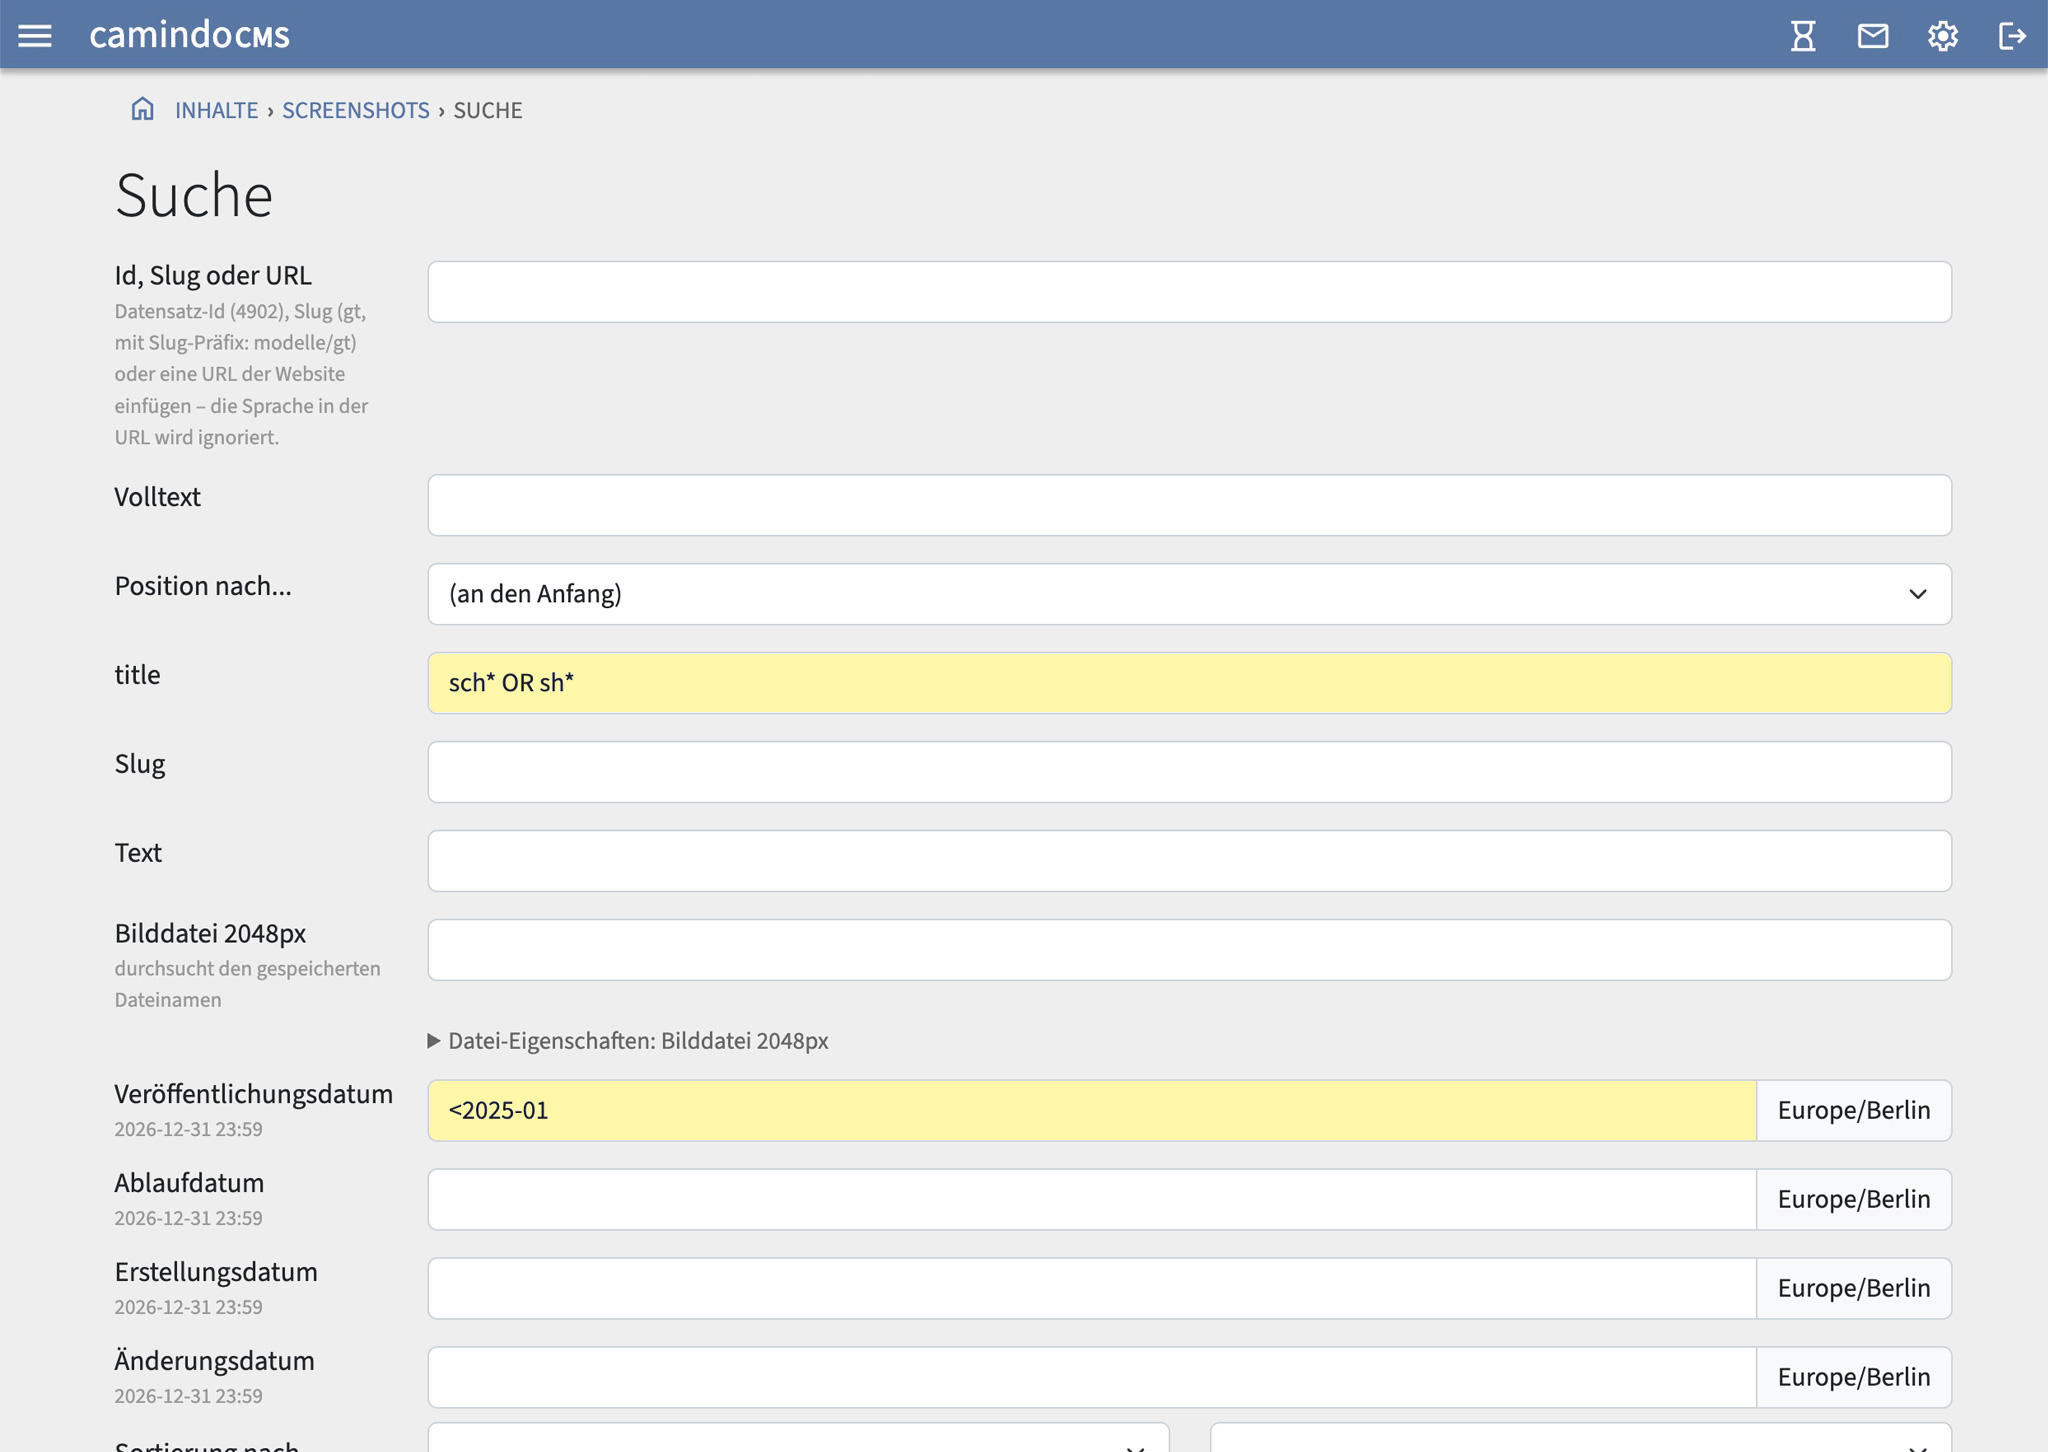Open INHALTE breadcrumb link
2048x1452 pixels.
pos(216,110)
